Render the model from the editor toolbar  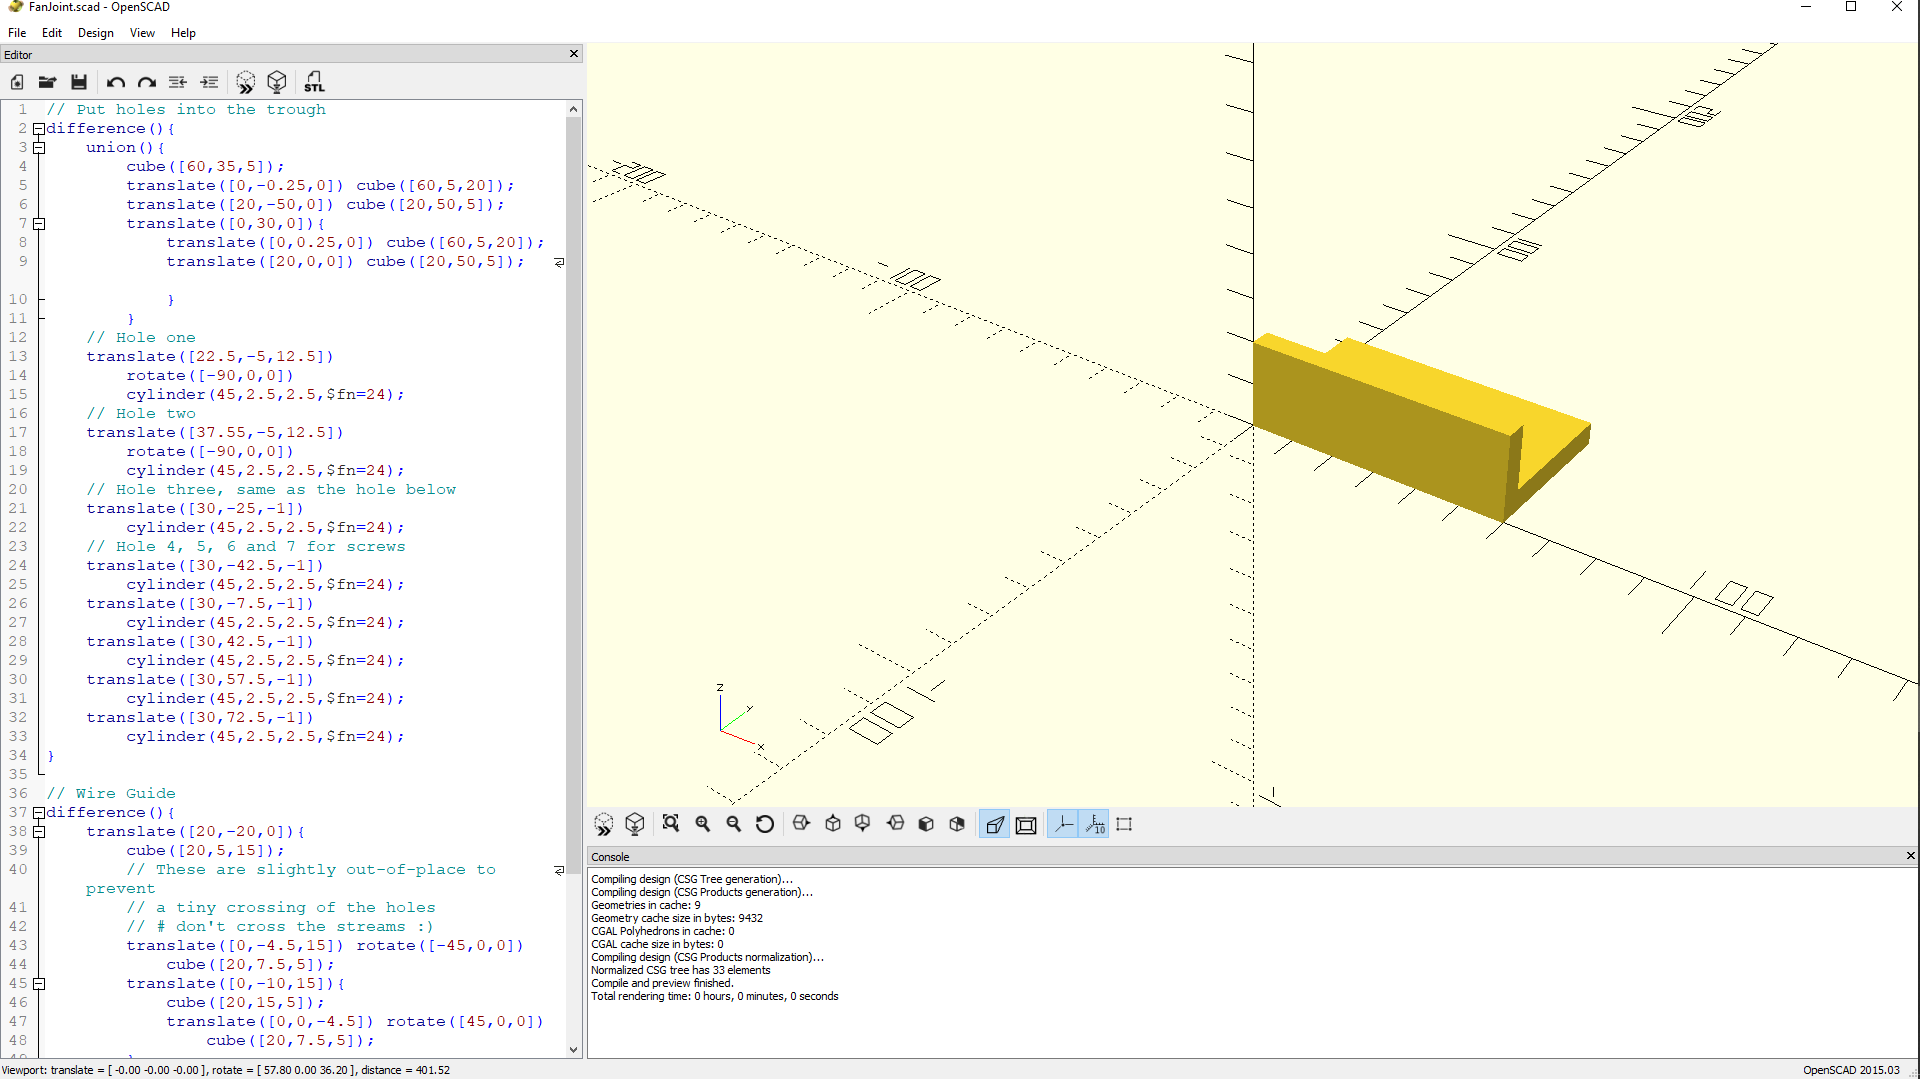[x=277, y=82]
